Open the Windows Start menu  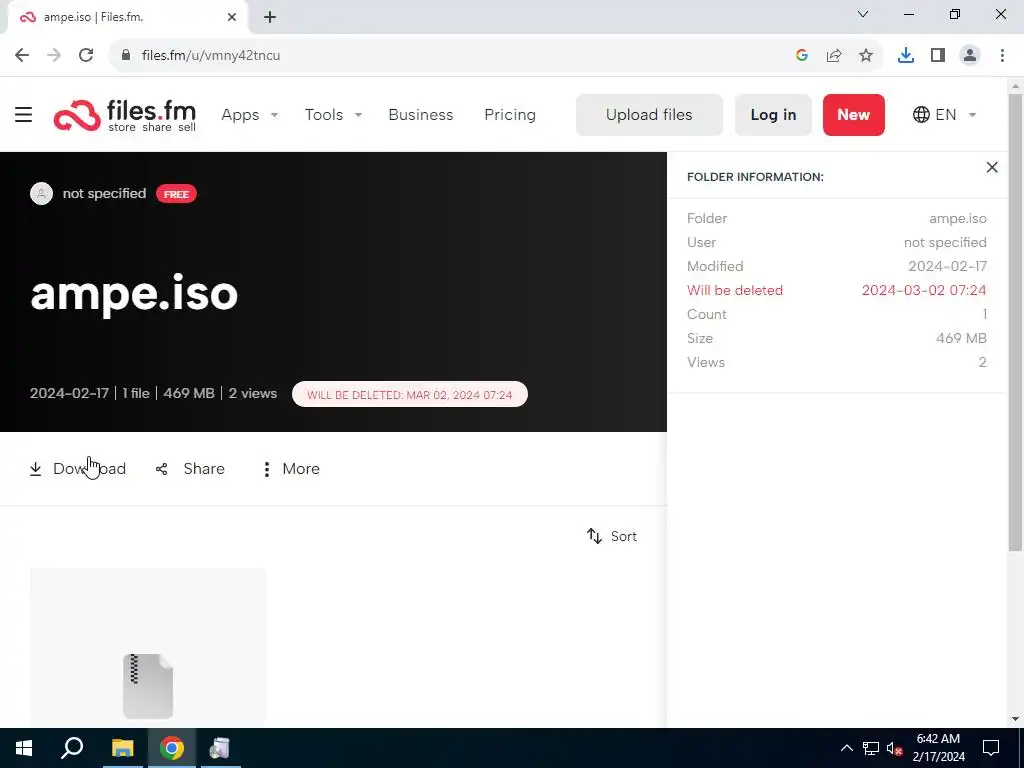(x=24, y=748)
